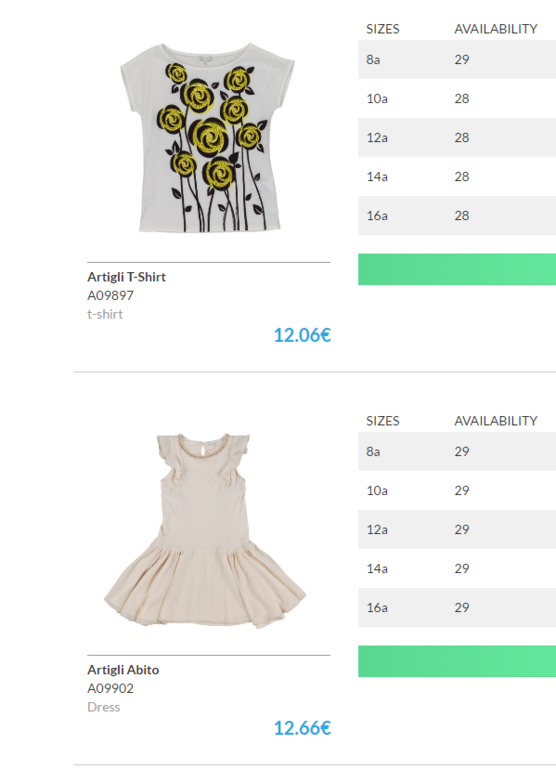
Task: Click the 12.66€ price of the dress
Action: (x=302, y=728)
